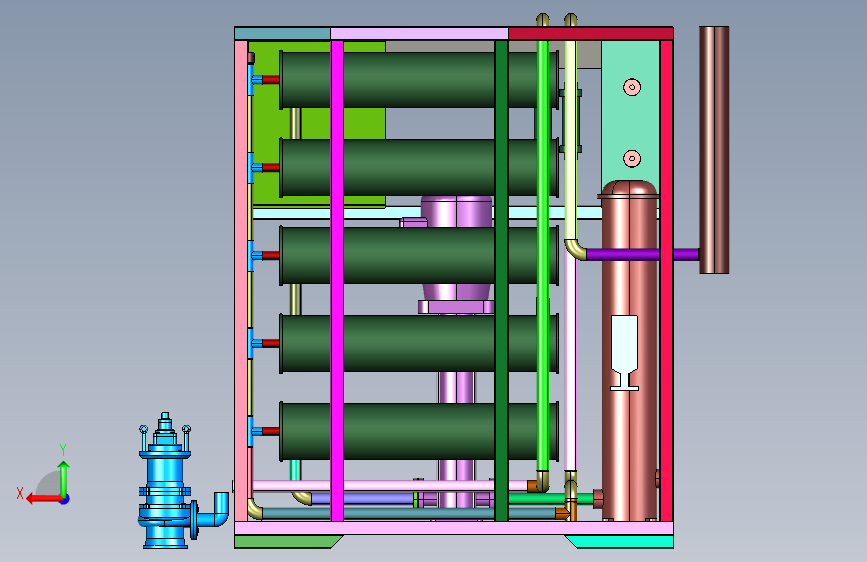The width and height of the screenshot is (867, 562).
Task: Select the blue submersible pump model
Action: [165, 481]
